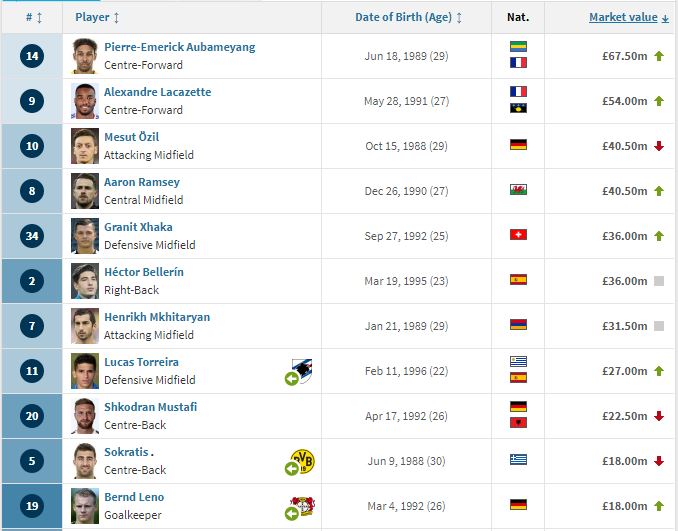The height and width of the screenshot is (531, 678).
Task: Click red down arrow next to Özil's £40.50m
Action: point(659,146)
